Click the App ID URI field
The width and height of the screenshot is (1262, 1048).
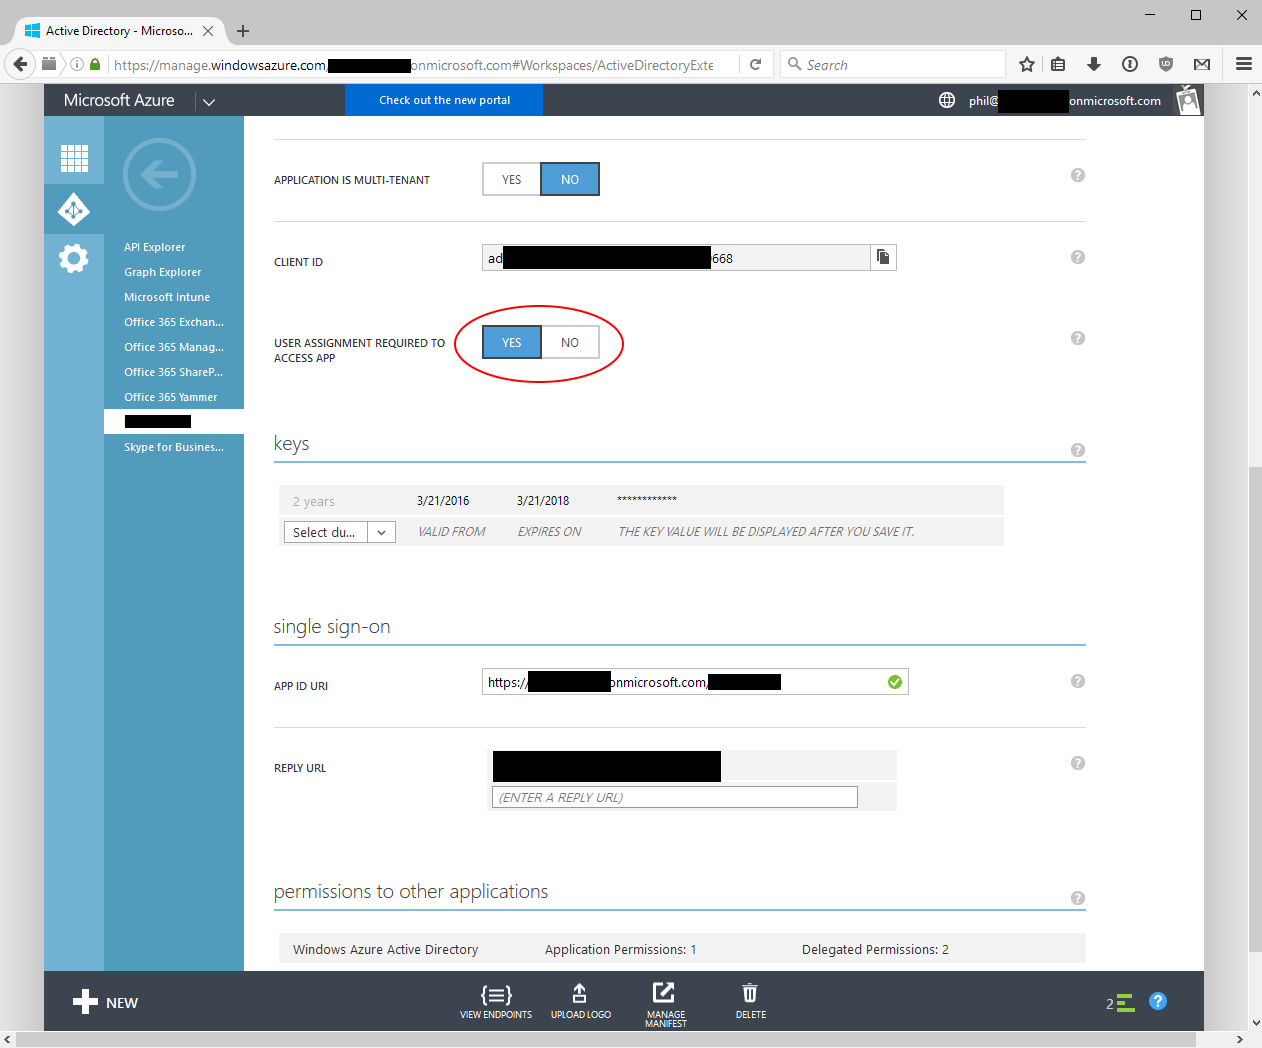695,682
